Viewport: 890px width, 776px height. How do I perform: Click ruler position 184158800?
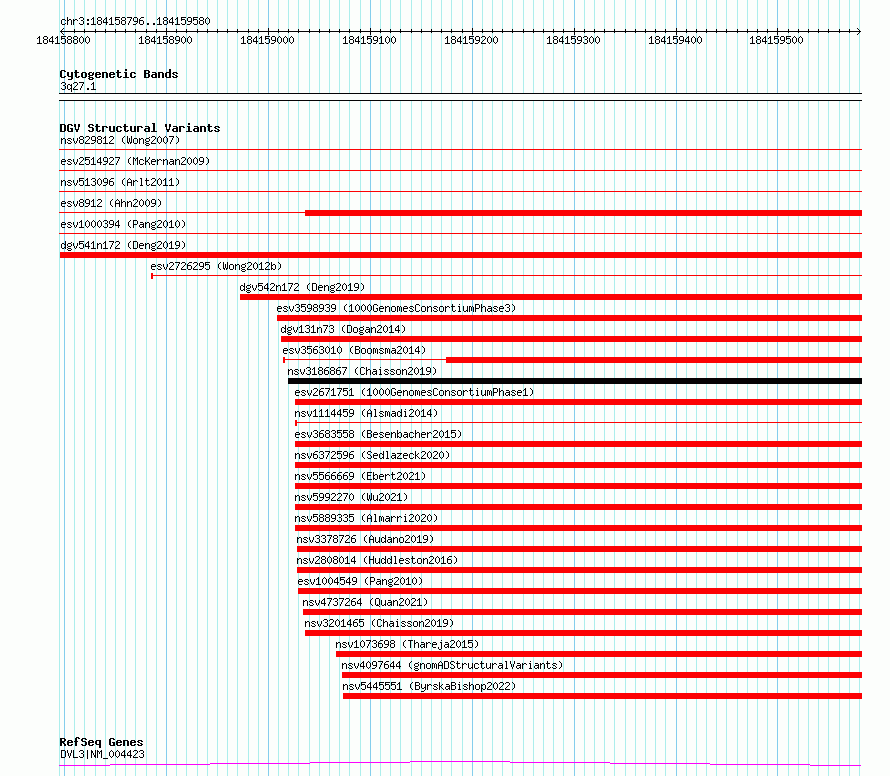point(63,40)
